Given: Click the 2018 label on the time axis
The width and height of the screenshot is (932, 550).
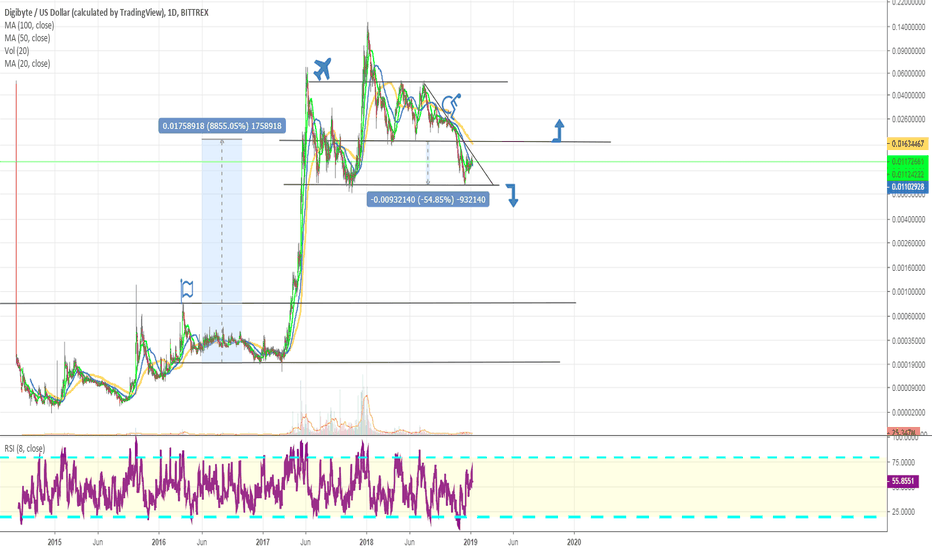Looking at the screenshot, I should pos(367,542).
